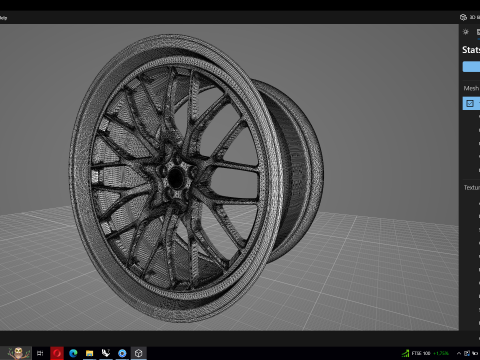Open the 3D library cube icon
Image resolution: width=480 pixels, height=360 pixels.
[463, 17]
